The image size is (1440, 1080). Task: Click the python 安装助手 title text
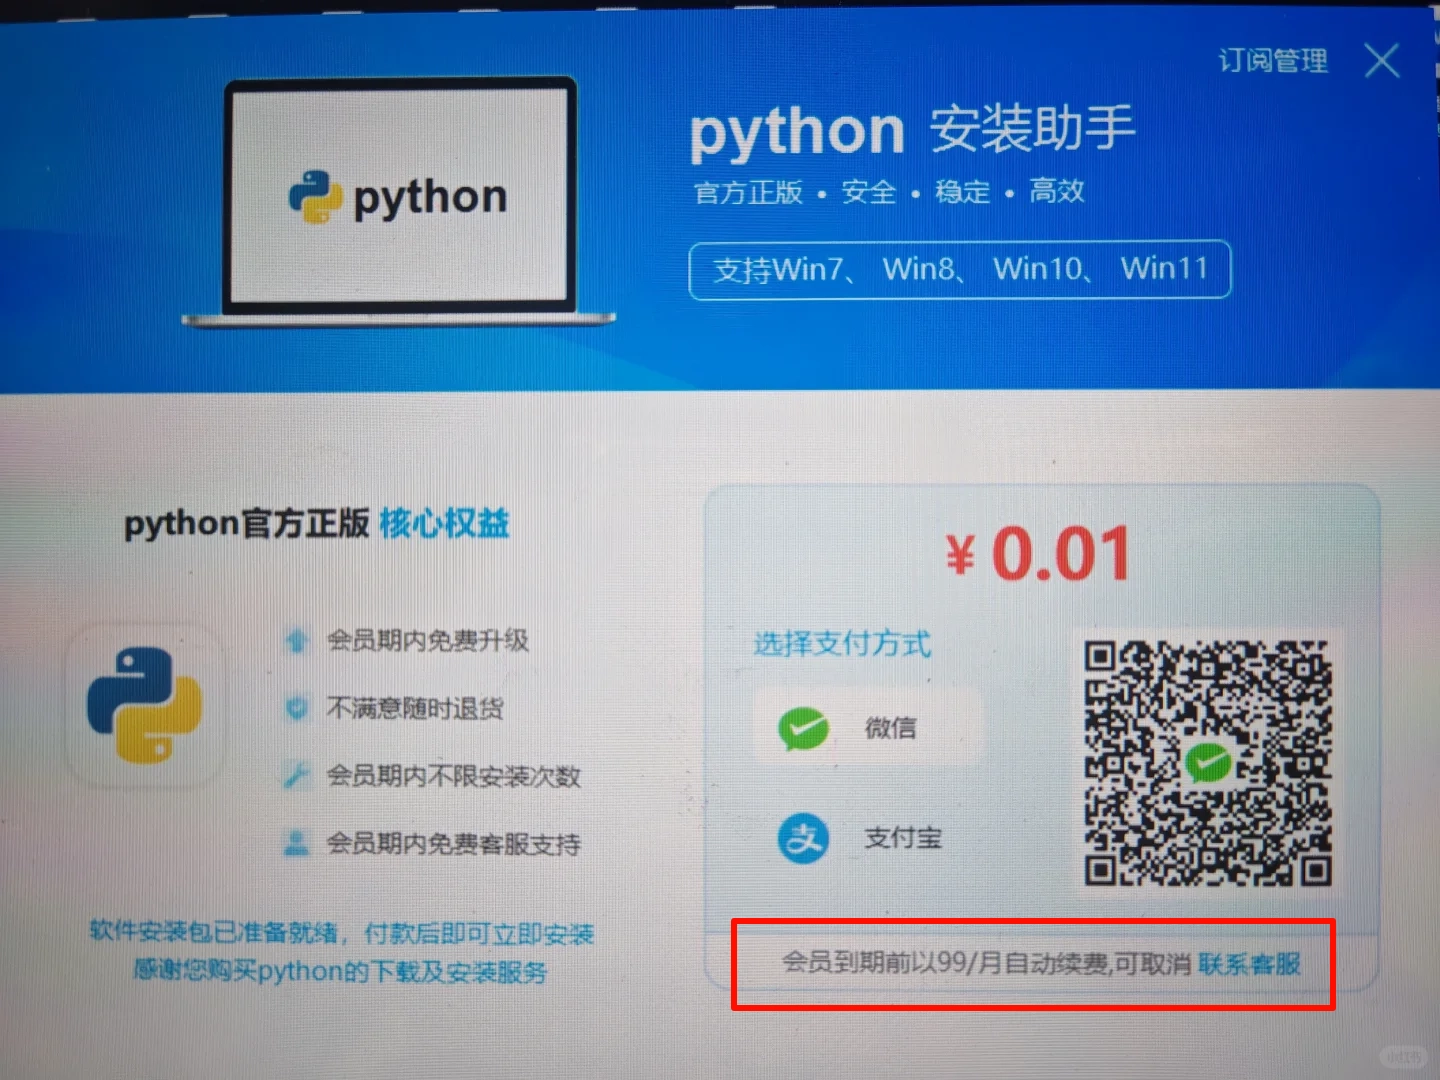(x=912, y=131)
